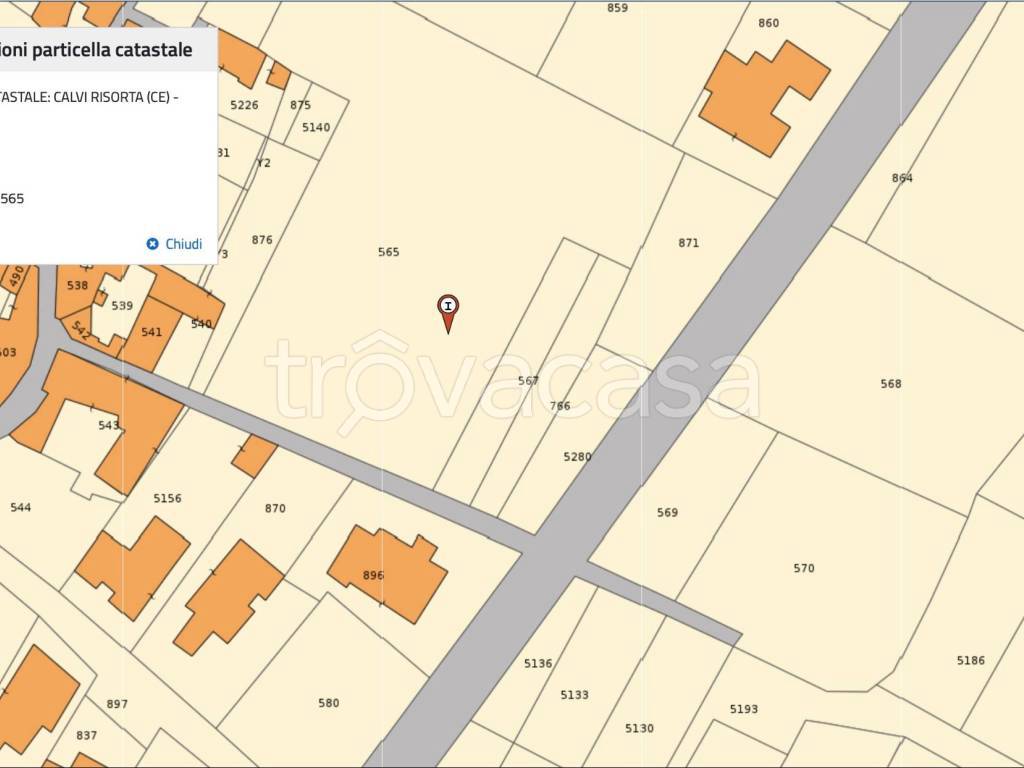This screenshot has height=768, width=1024.
Task: Close the popup via the Chiudi link
Action: coord(183,244)
